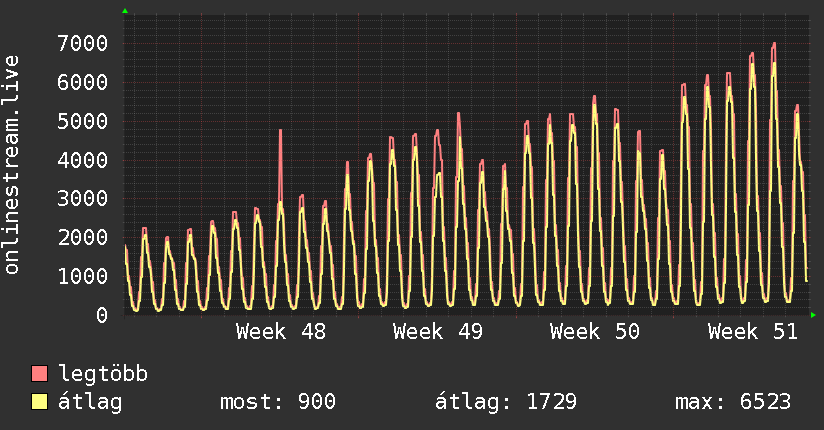The height and width of the screenshot is (430, 824).
Task: Click the 'Week 51' x-axis label
Action: [753, 332]
